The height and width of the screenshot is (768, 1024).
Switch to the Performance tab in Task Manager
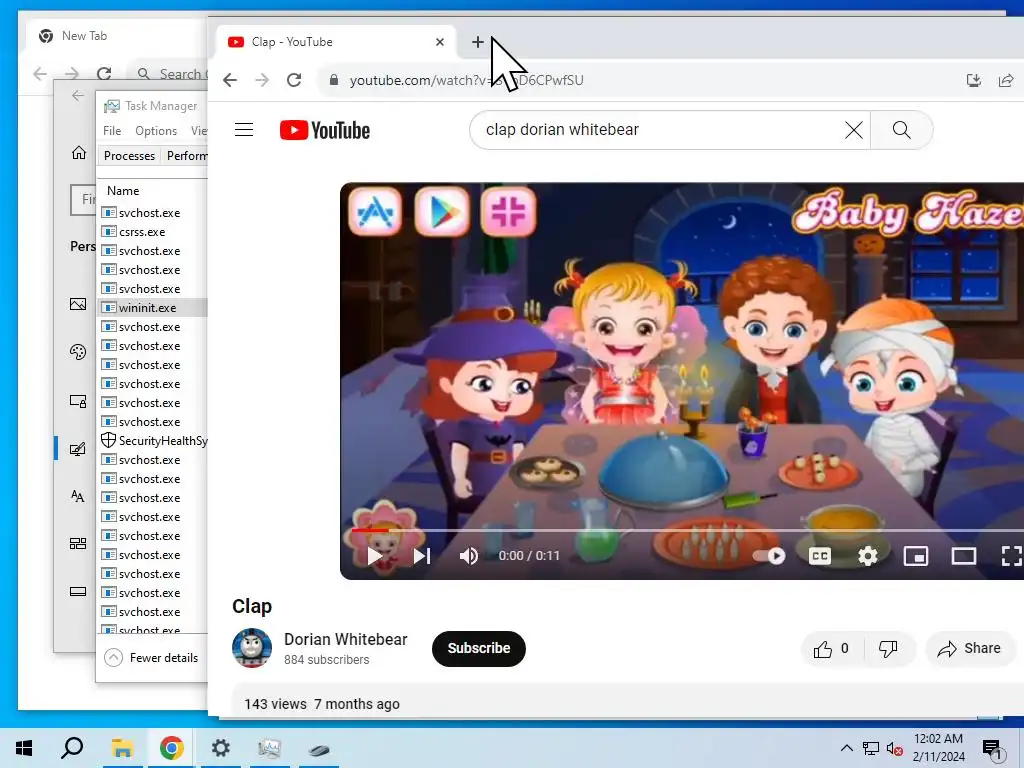187,155
